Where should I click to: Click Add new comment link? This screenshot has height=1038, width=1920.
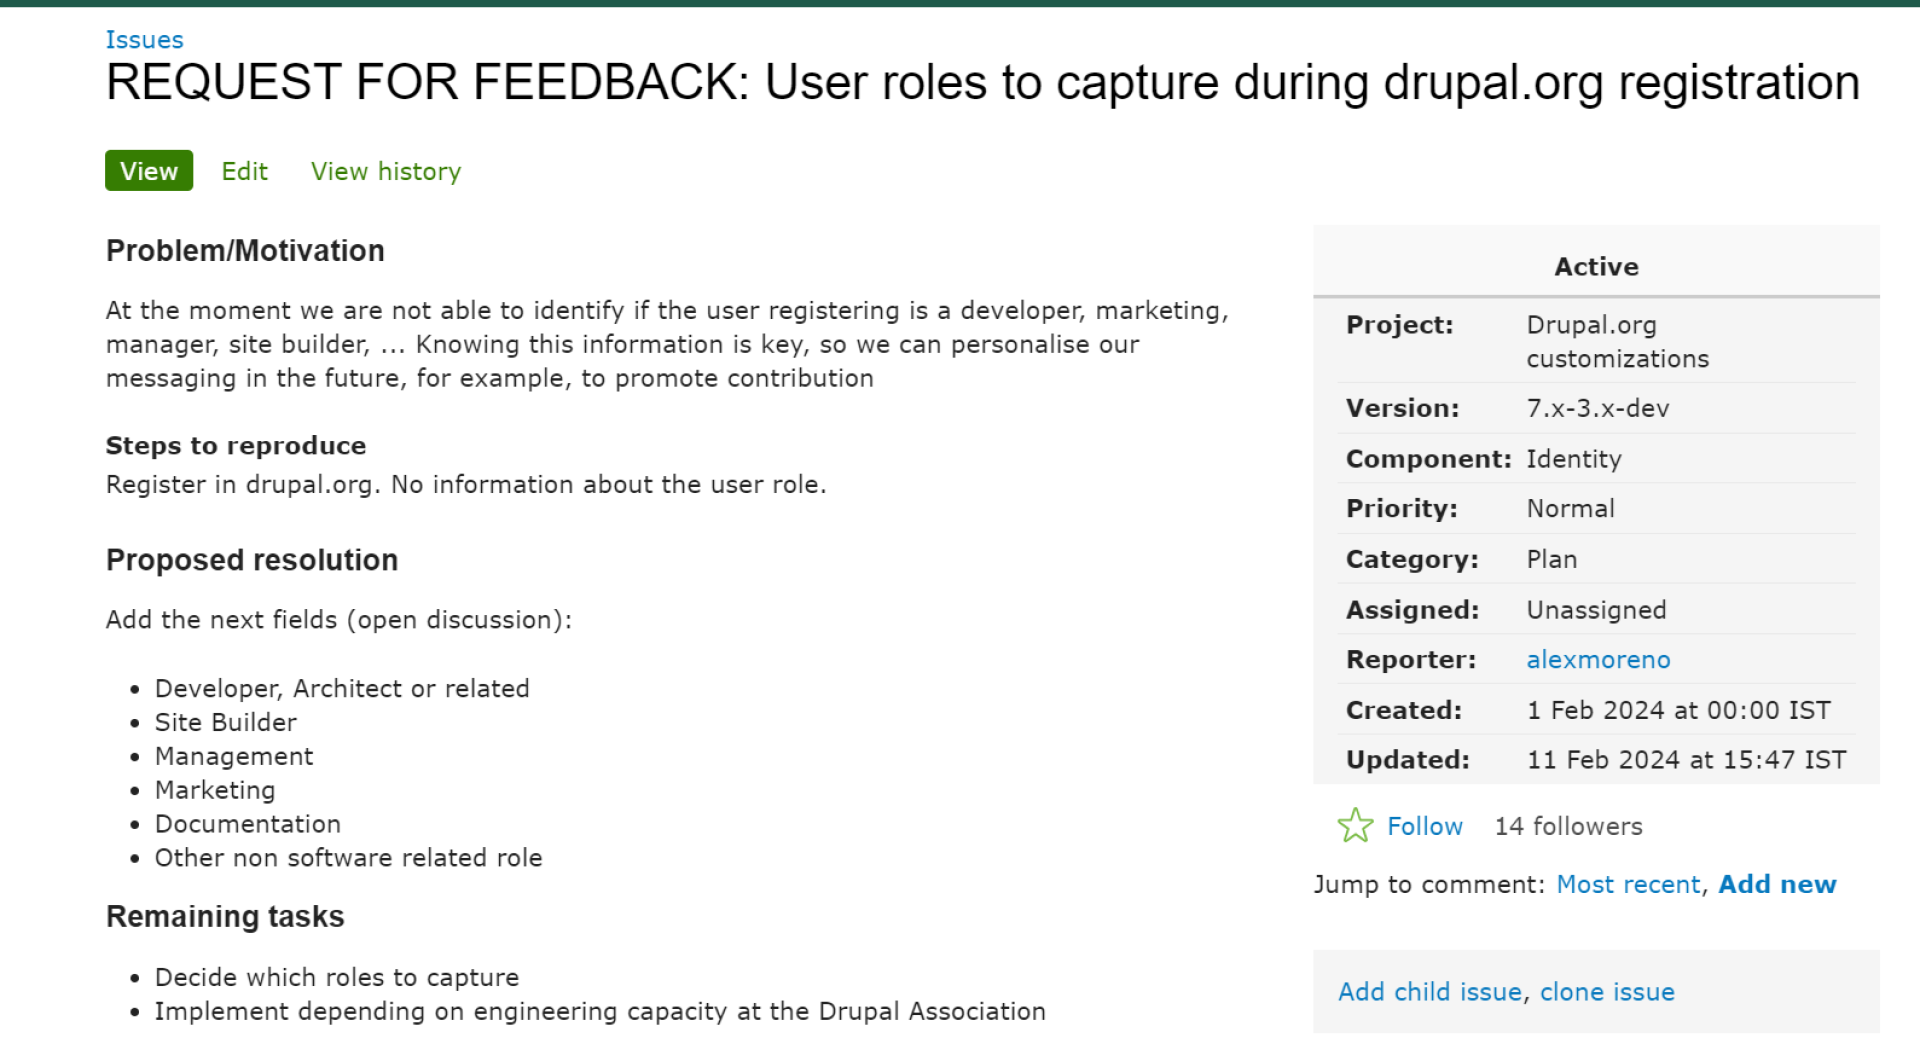coord(1777,884)
